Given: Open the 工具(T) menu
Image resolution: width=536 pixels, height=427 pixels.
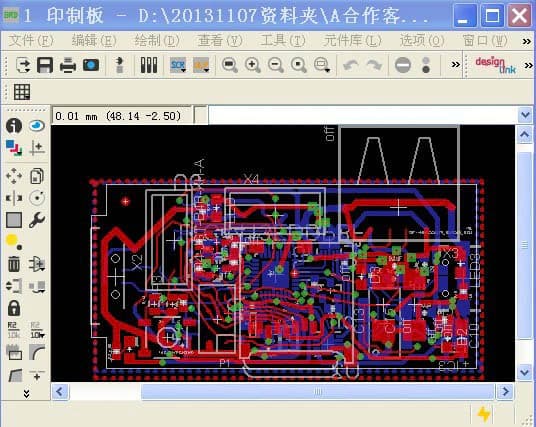Looking at the screenshot, I should (283, 41).
